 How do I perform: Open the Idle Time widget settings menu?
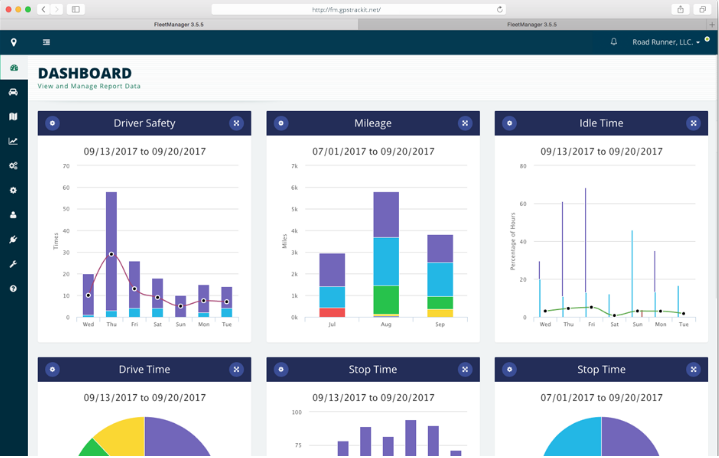509,123
